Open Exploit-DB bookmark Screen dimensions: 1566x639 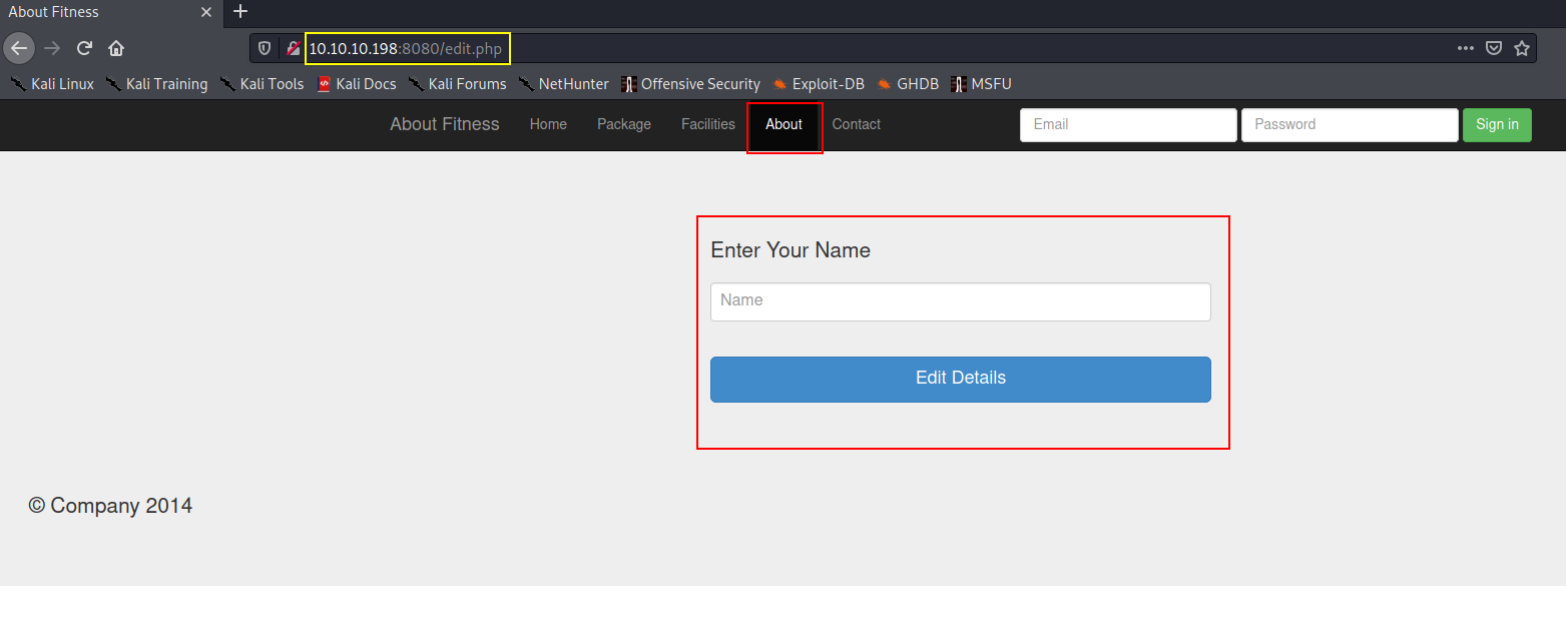(819, 84)
